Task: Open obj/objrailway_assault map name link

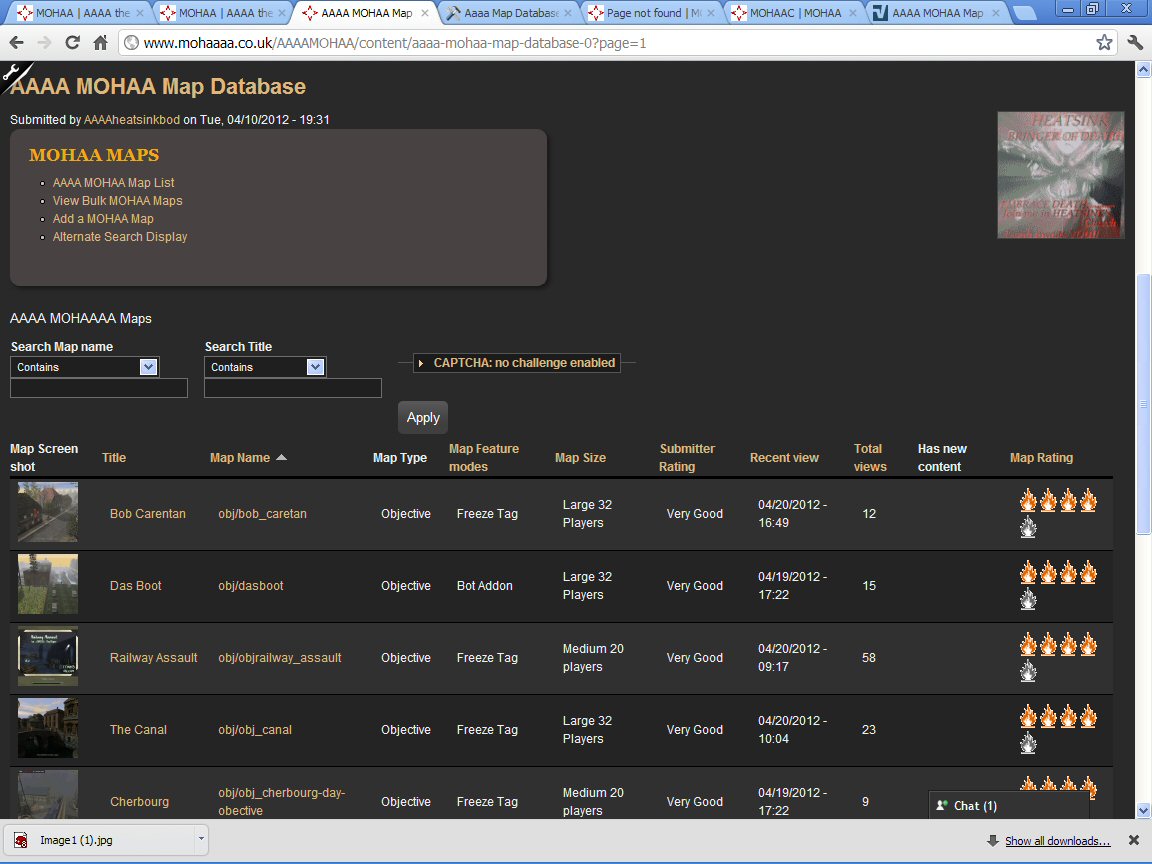Action: tap(280, 658)
